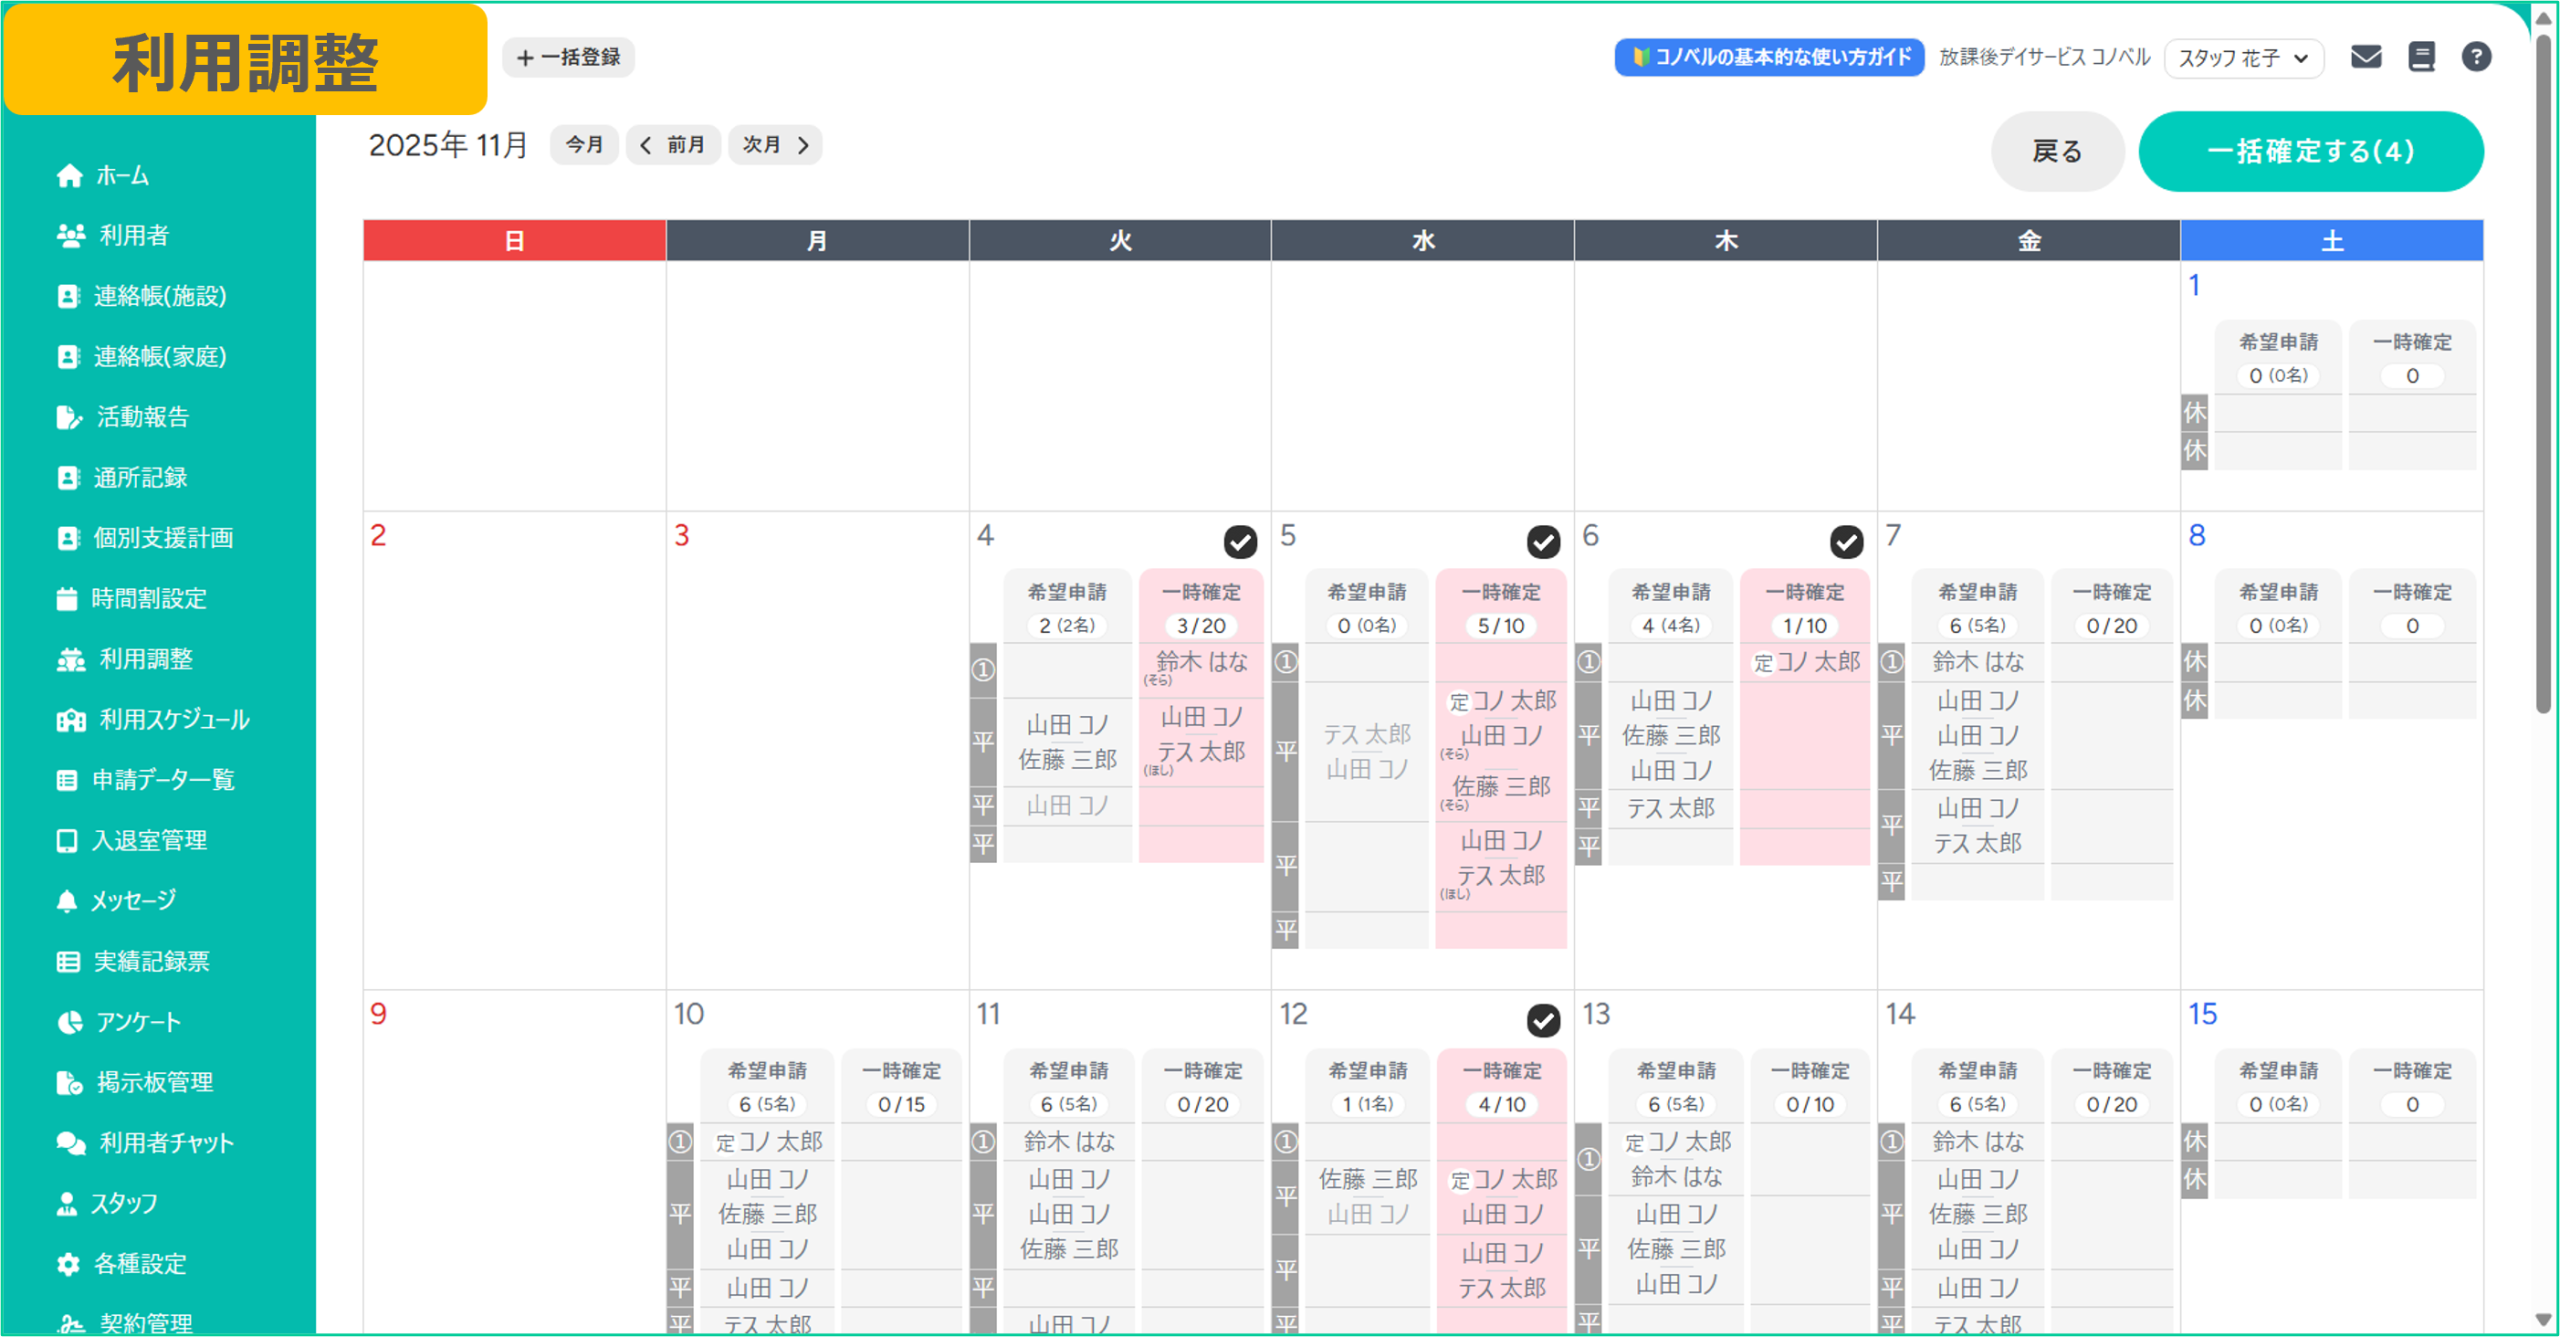Screen dimensions: 2560x1337
Task: Open 利用スケジュール in the sidebar
Action: 173,720
